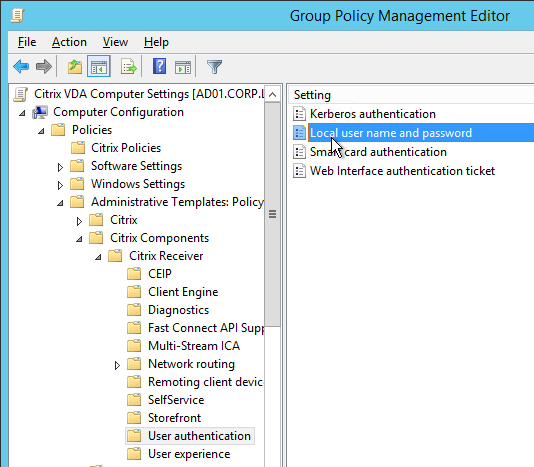The height and width of the screenshot is (467, 534).
Task: Click the Filter funnel toolbar icon
Action: pyautogui.click(x=214, y=66)
